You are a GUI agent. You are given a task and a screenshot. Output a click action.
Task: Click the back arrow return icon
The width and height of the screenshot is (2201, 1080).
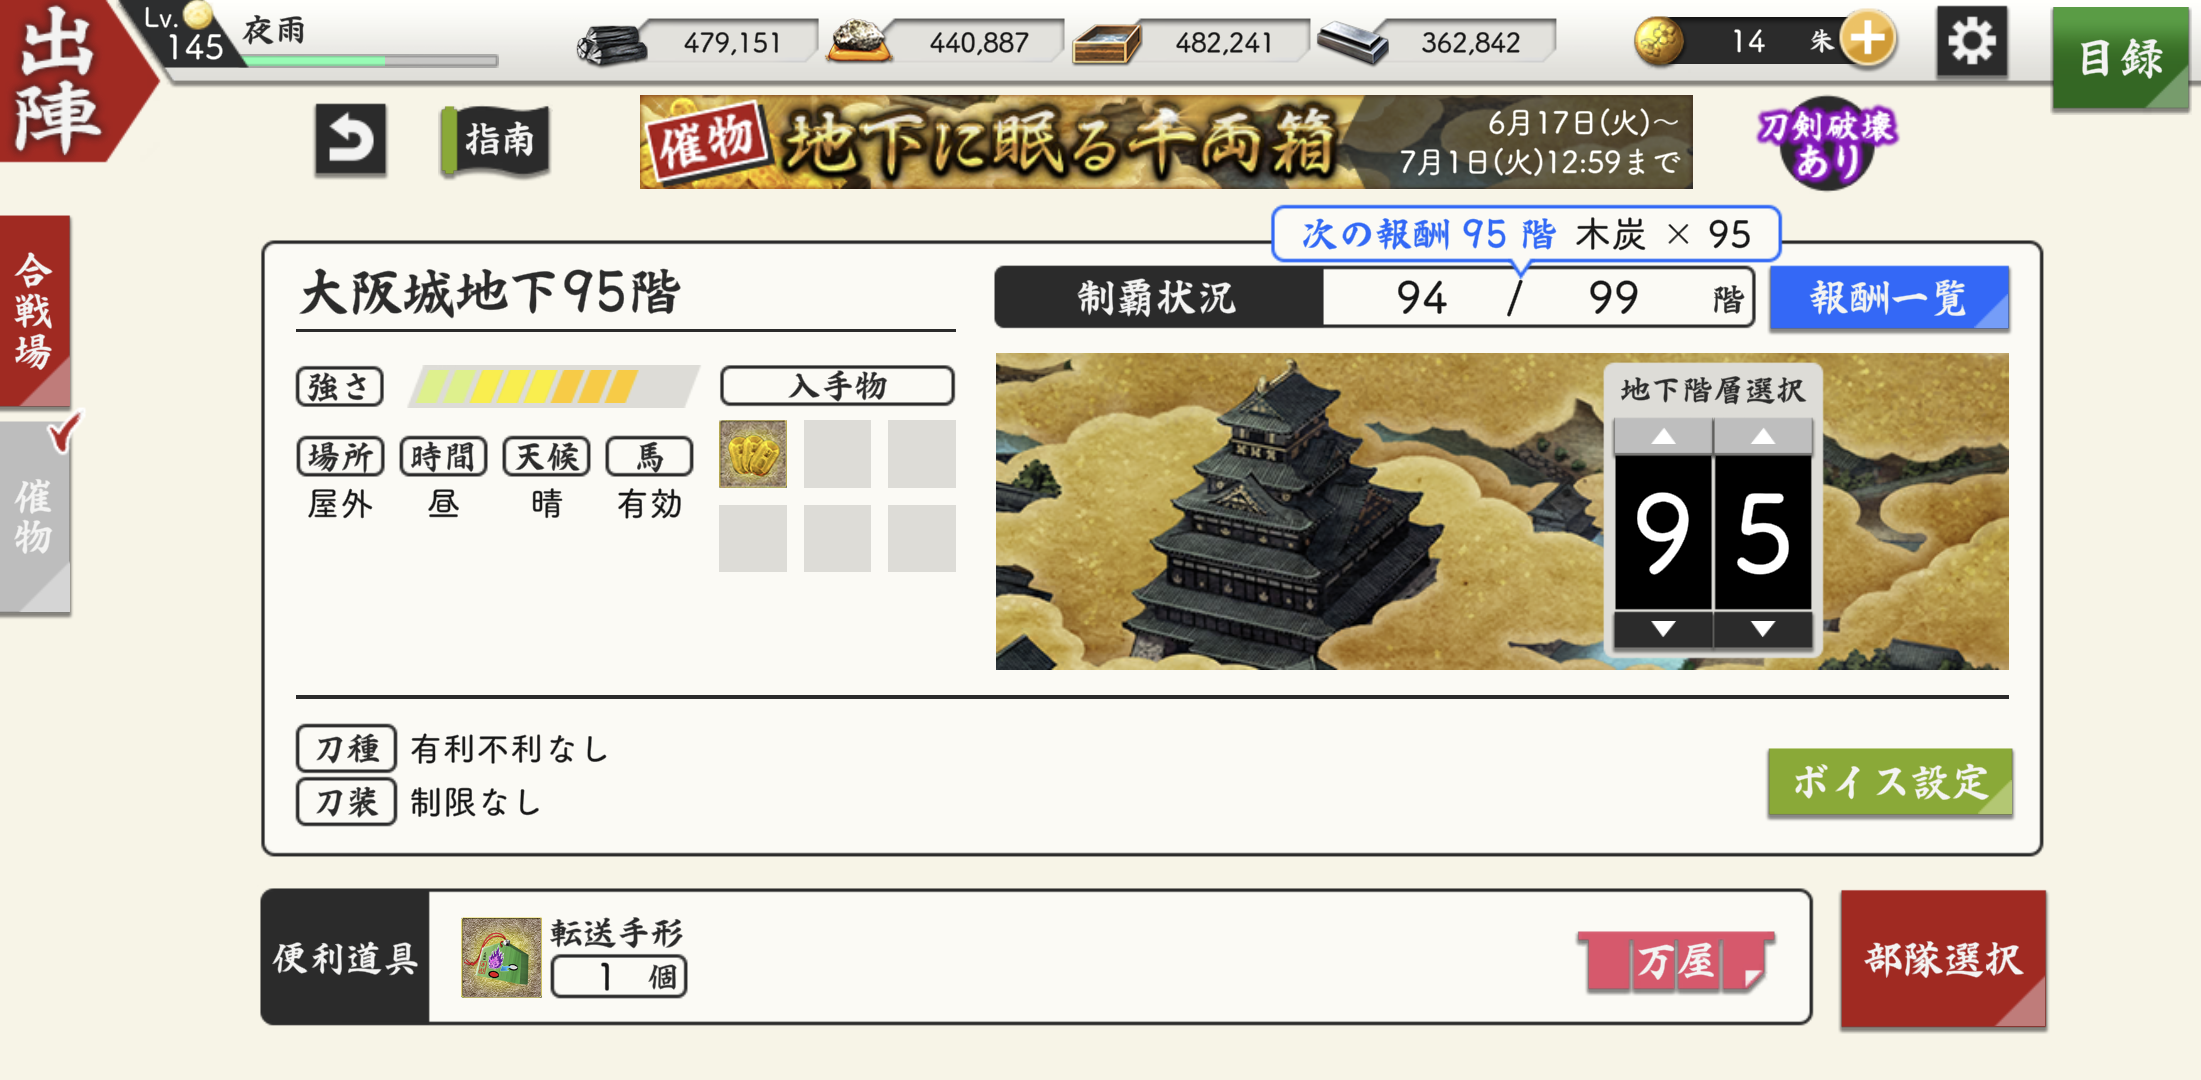click(x=351, y=140)
